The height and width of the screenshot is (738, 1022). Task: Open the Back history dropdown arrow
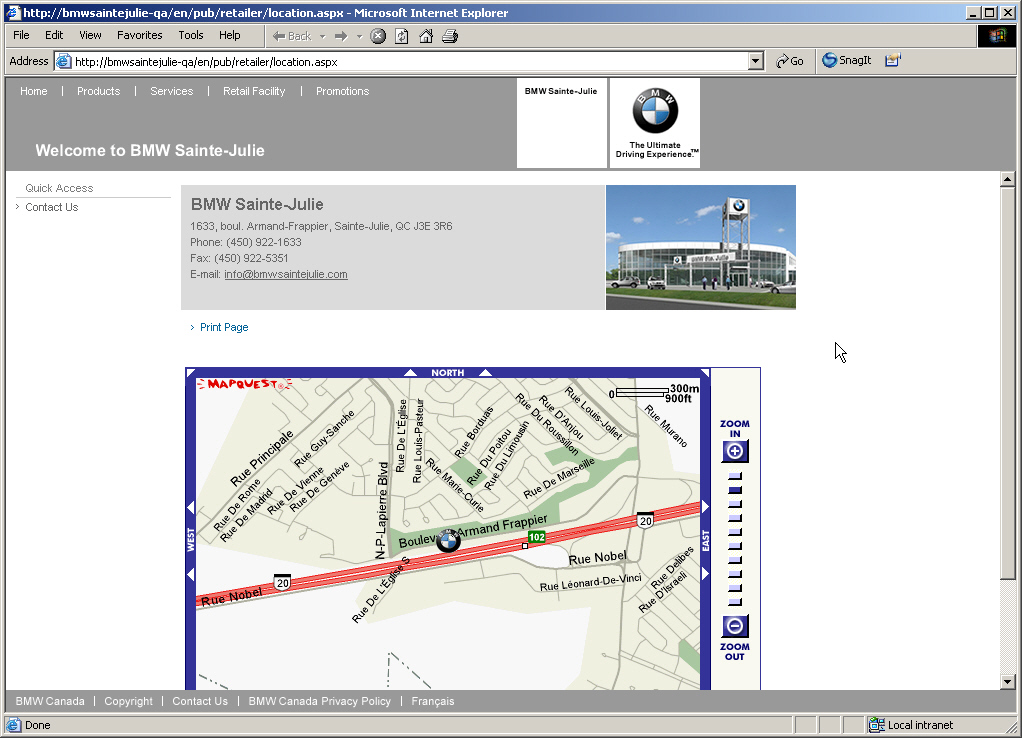pos(322,37)
